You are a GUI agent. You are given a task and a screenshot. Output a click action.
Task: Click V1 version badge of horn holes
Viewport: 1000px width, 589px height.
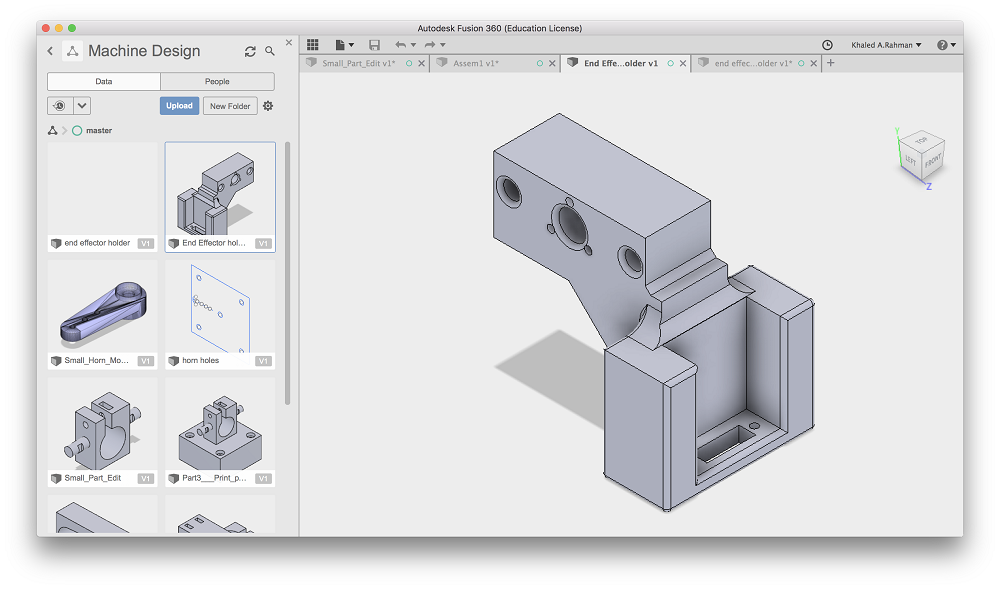(x=263, y=361)
